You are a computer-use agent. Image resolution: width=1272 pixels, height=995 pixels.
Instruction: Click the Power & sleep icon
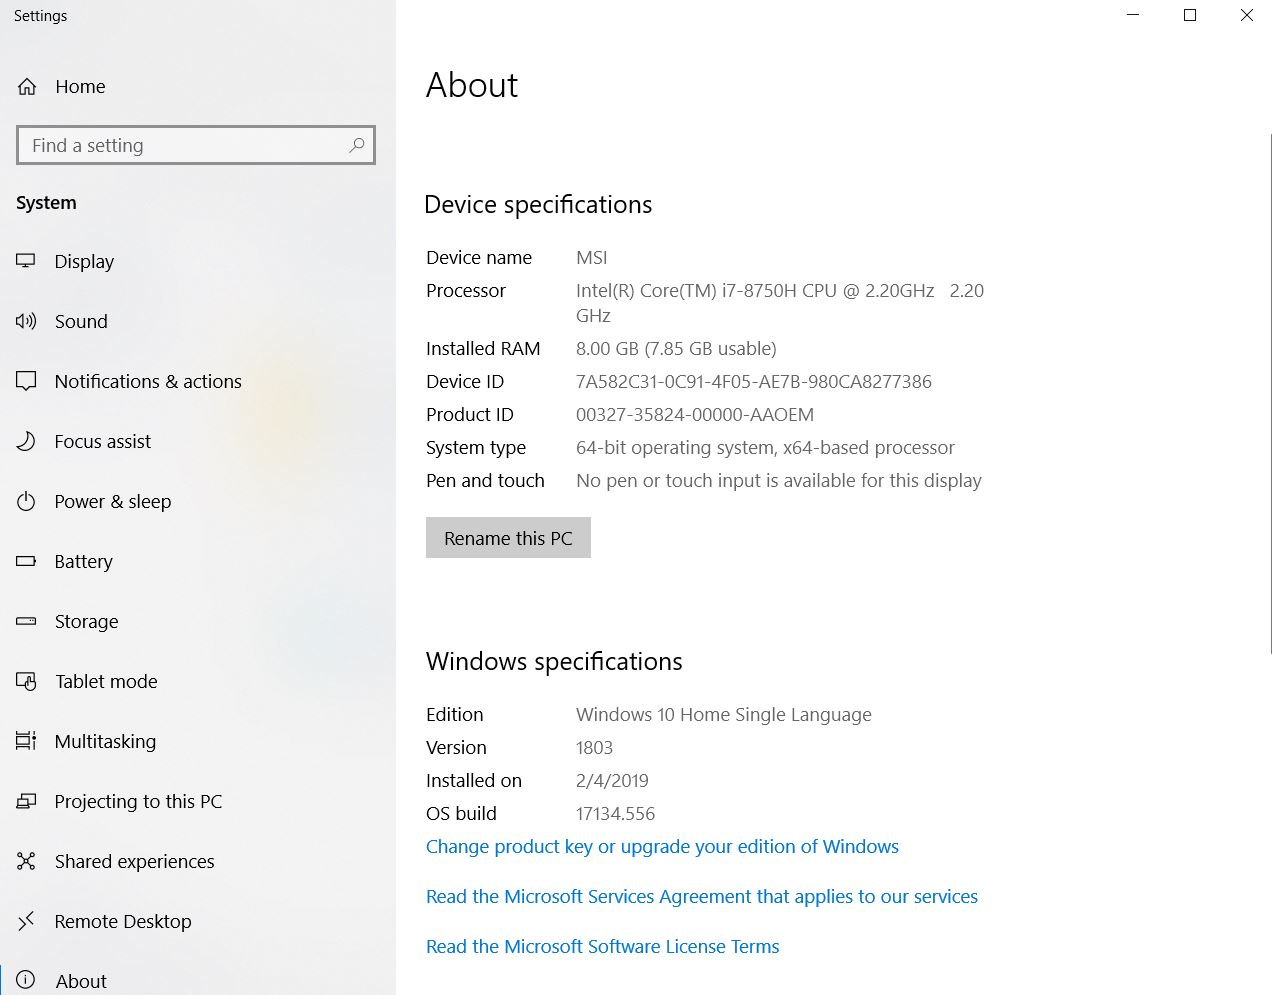tap(26, 501)
